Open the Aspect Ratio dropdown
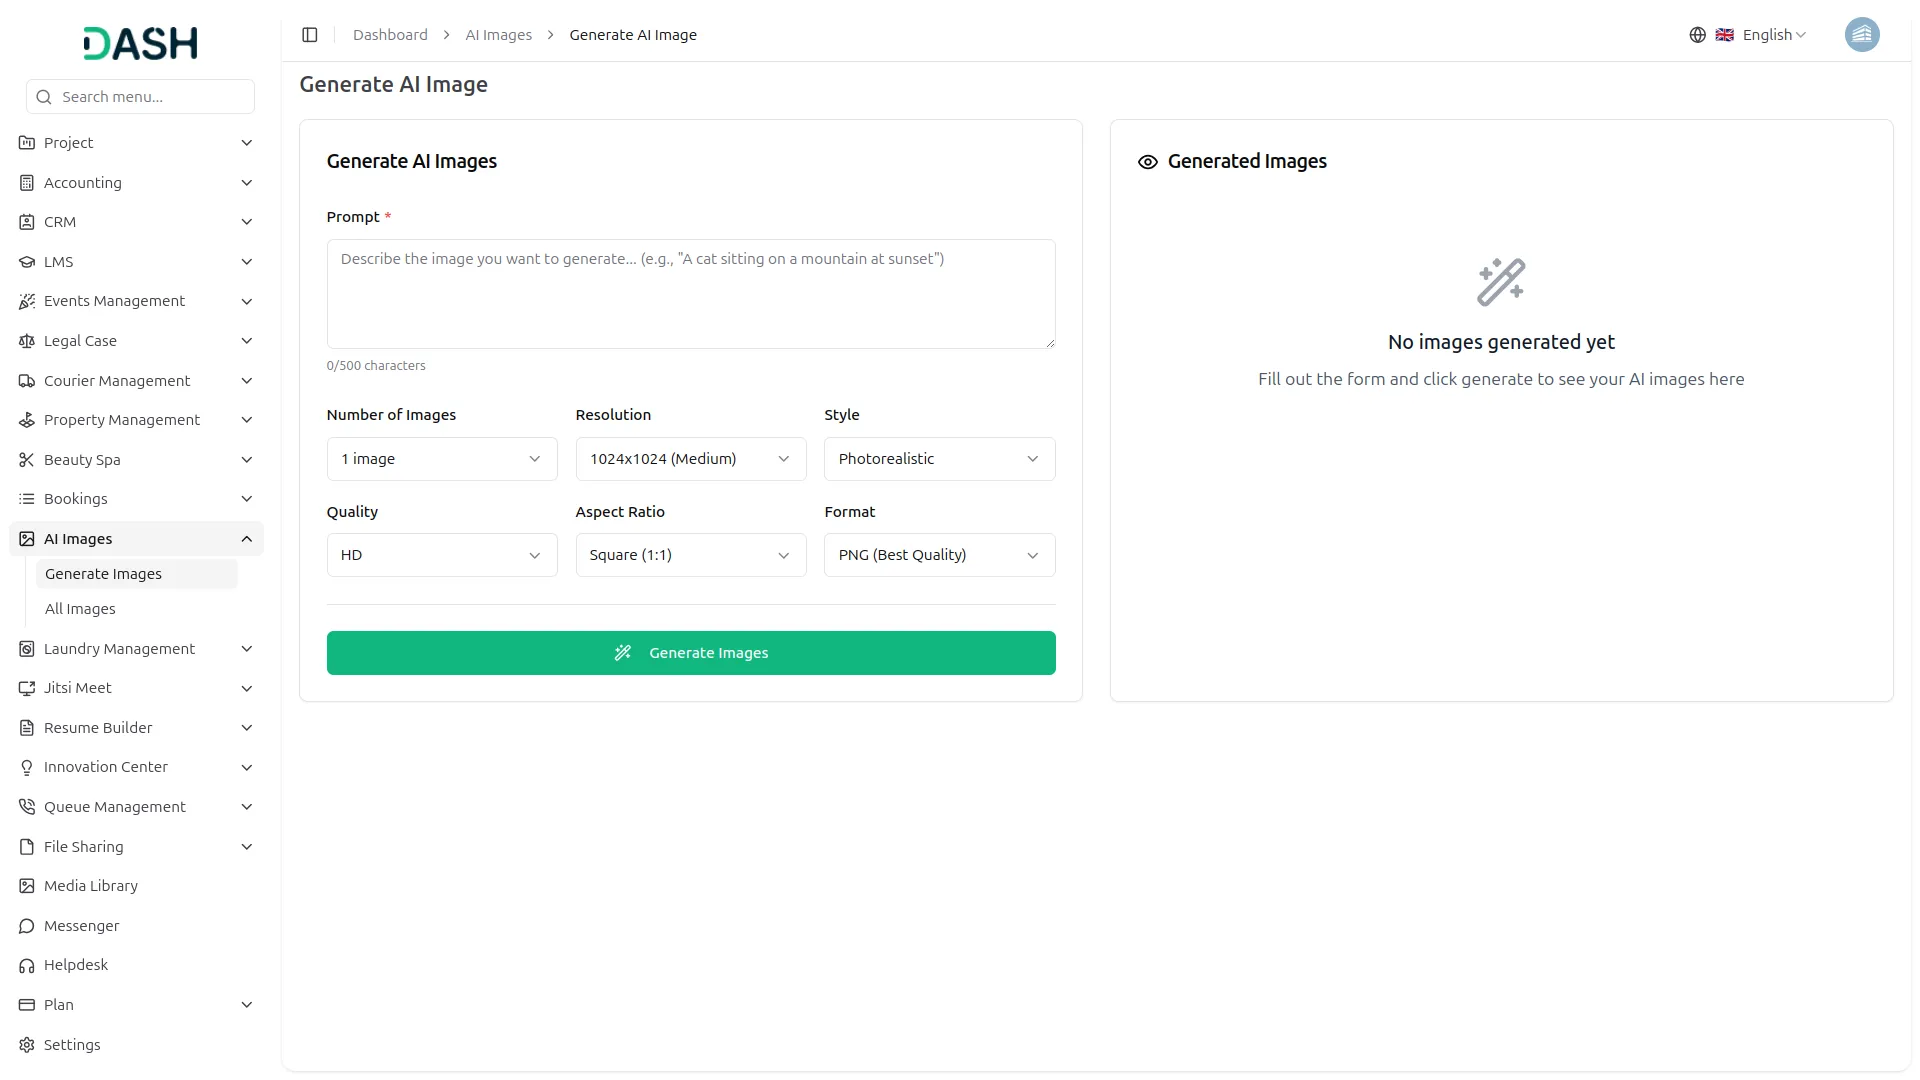The width and height of the screenshot is (1920, 1080). pos(691,555)
